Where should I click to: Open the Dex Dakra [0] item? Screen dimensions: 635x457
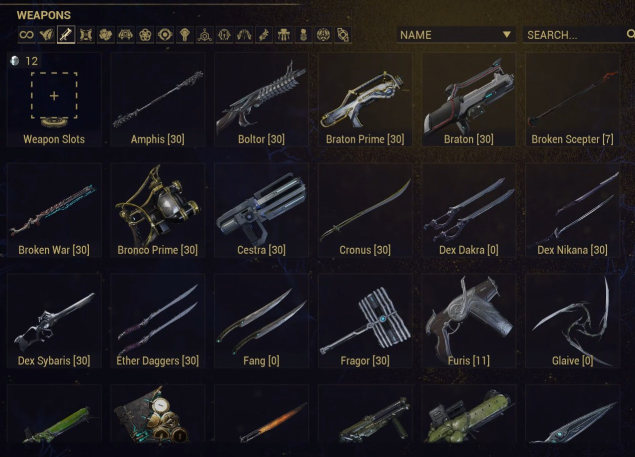pos(469,210)
